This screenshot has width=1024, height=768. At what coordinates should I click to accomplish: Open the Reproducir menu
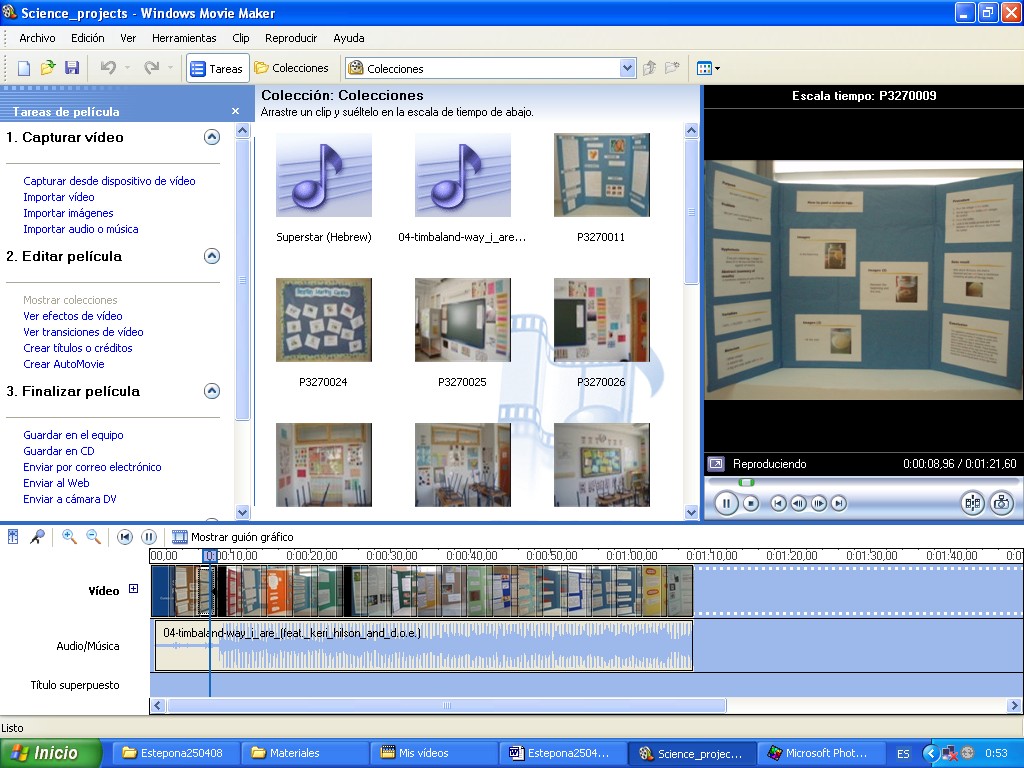click(291, 38)
